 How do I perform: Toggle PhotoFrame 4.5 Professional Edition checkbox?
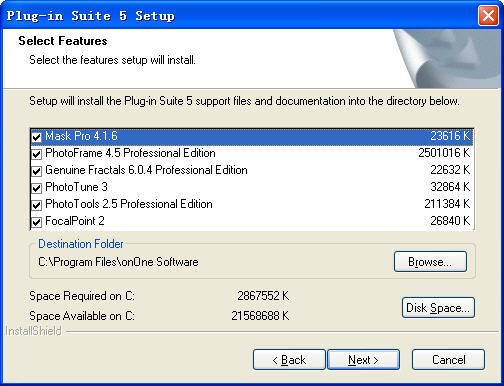[36, 154]
